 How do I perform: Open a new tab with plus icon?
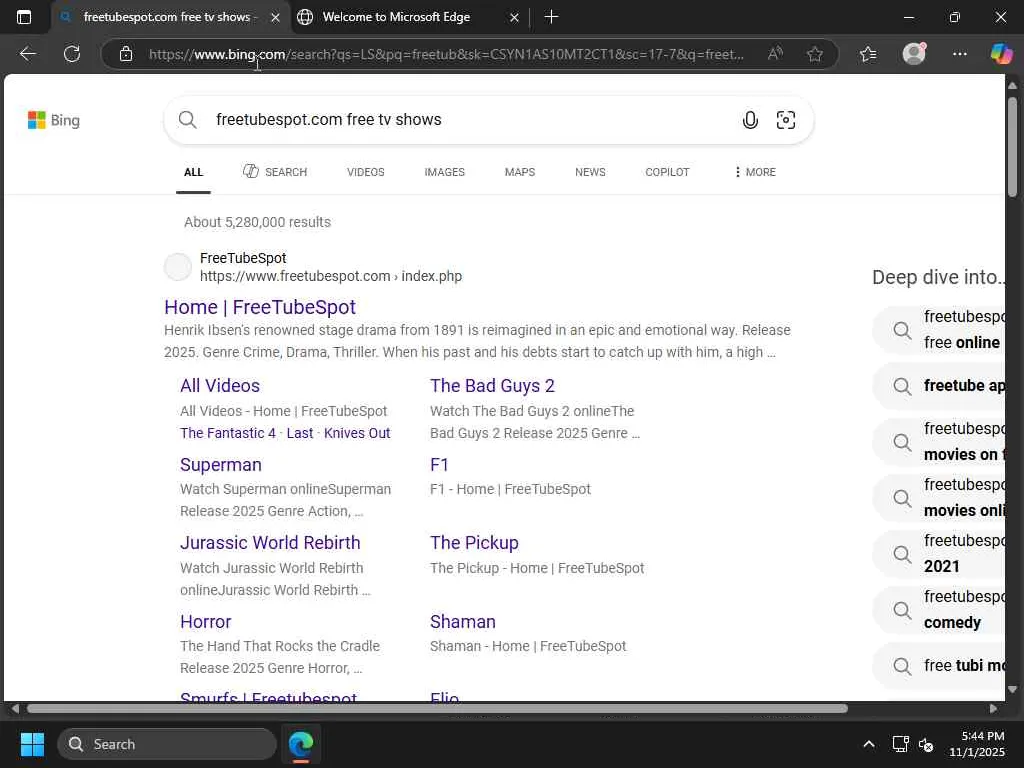[x=551, y=17]
